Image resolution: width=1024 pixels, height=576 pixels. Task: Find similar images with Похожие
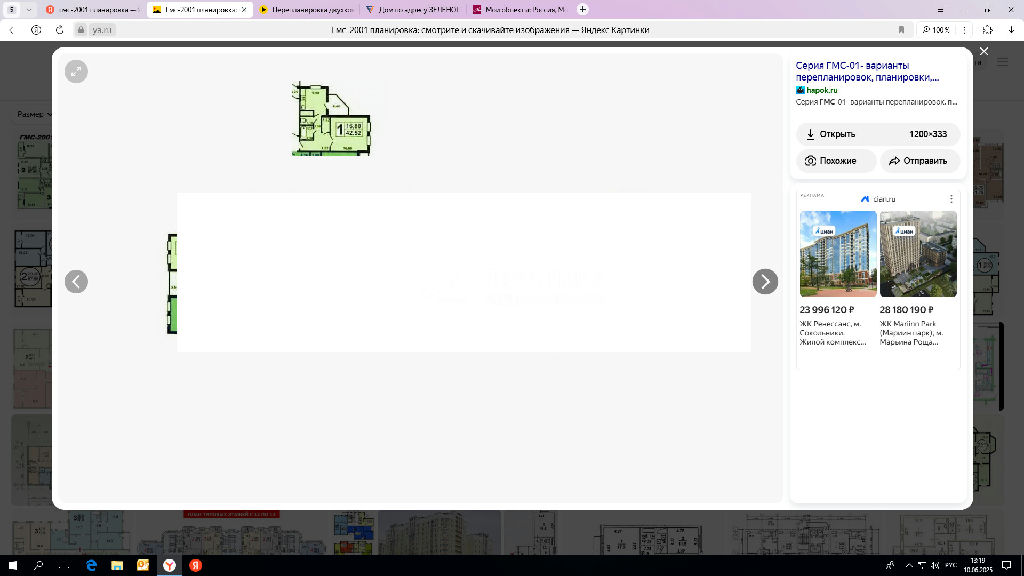(x=836, y=161)
